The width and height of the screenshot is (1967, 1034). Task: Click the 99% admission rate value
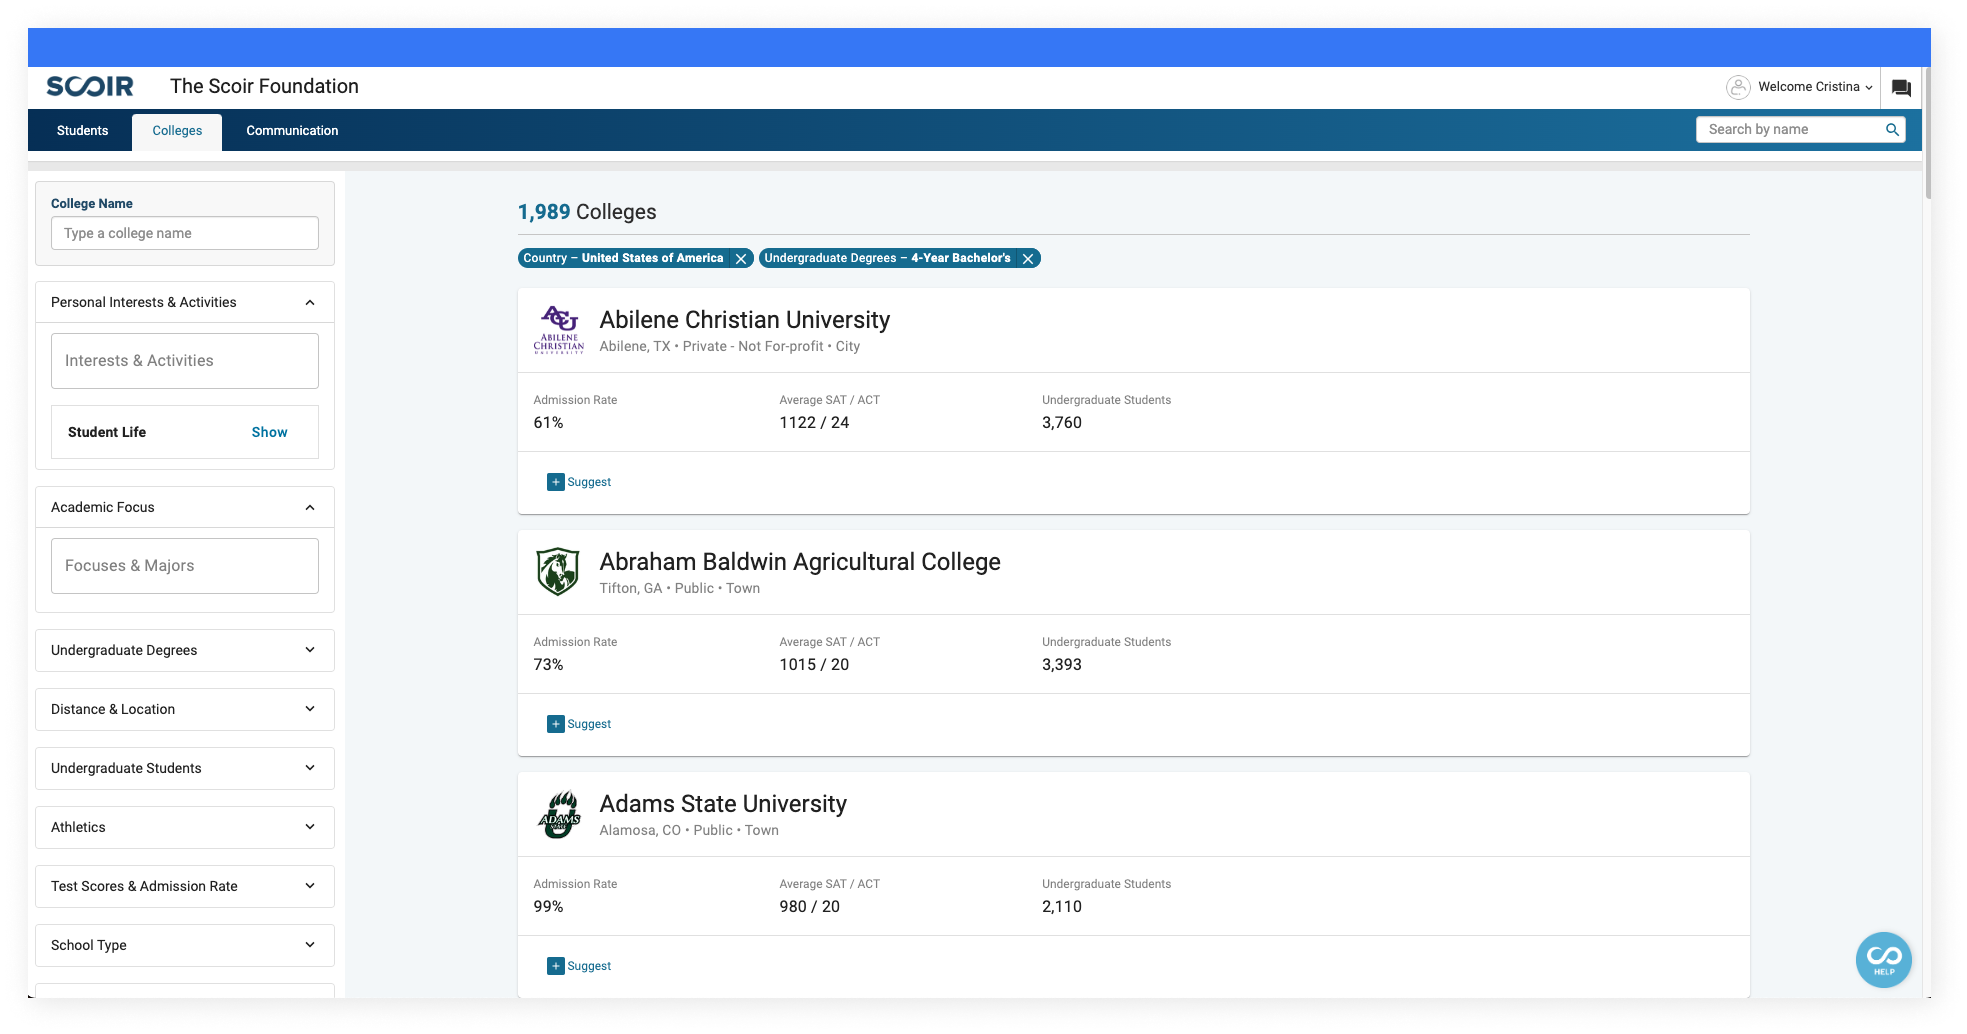point(548,907)
